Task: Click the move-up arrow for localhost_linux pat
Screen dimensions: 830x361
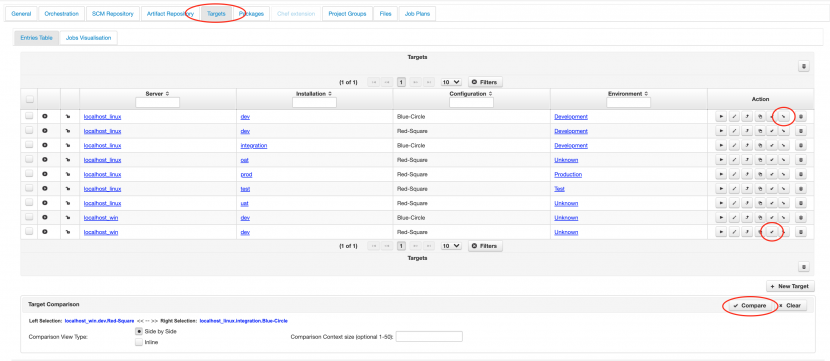Action: (x=746, y=160)
